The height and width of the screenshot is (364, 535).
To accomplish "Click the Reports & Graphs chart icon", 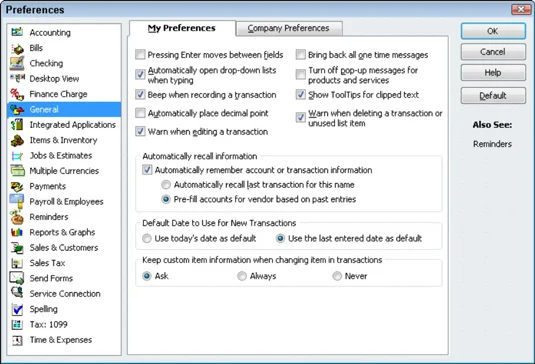I will point(17,232).
